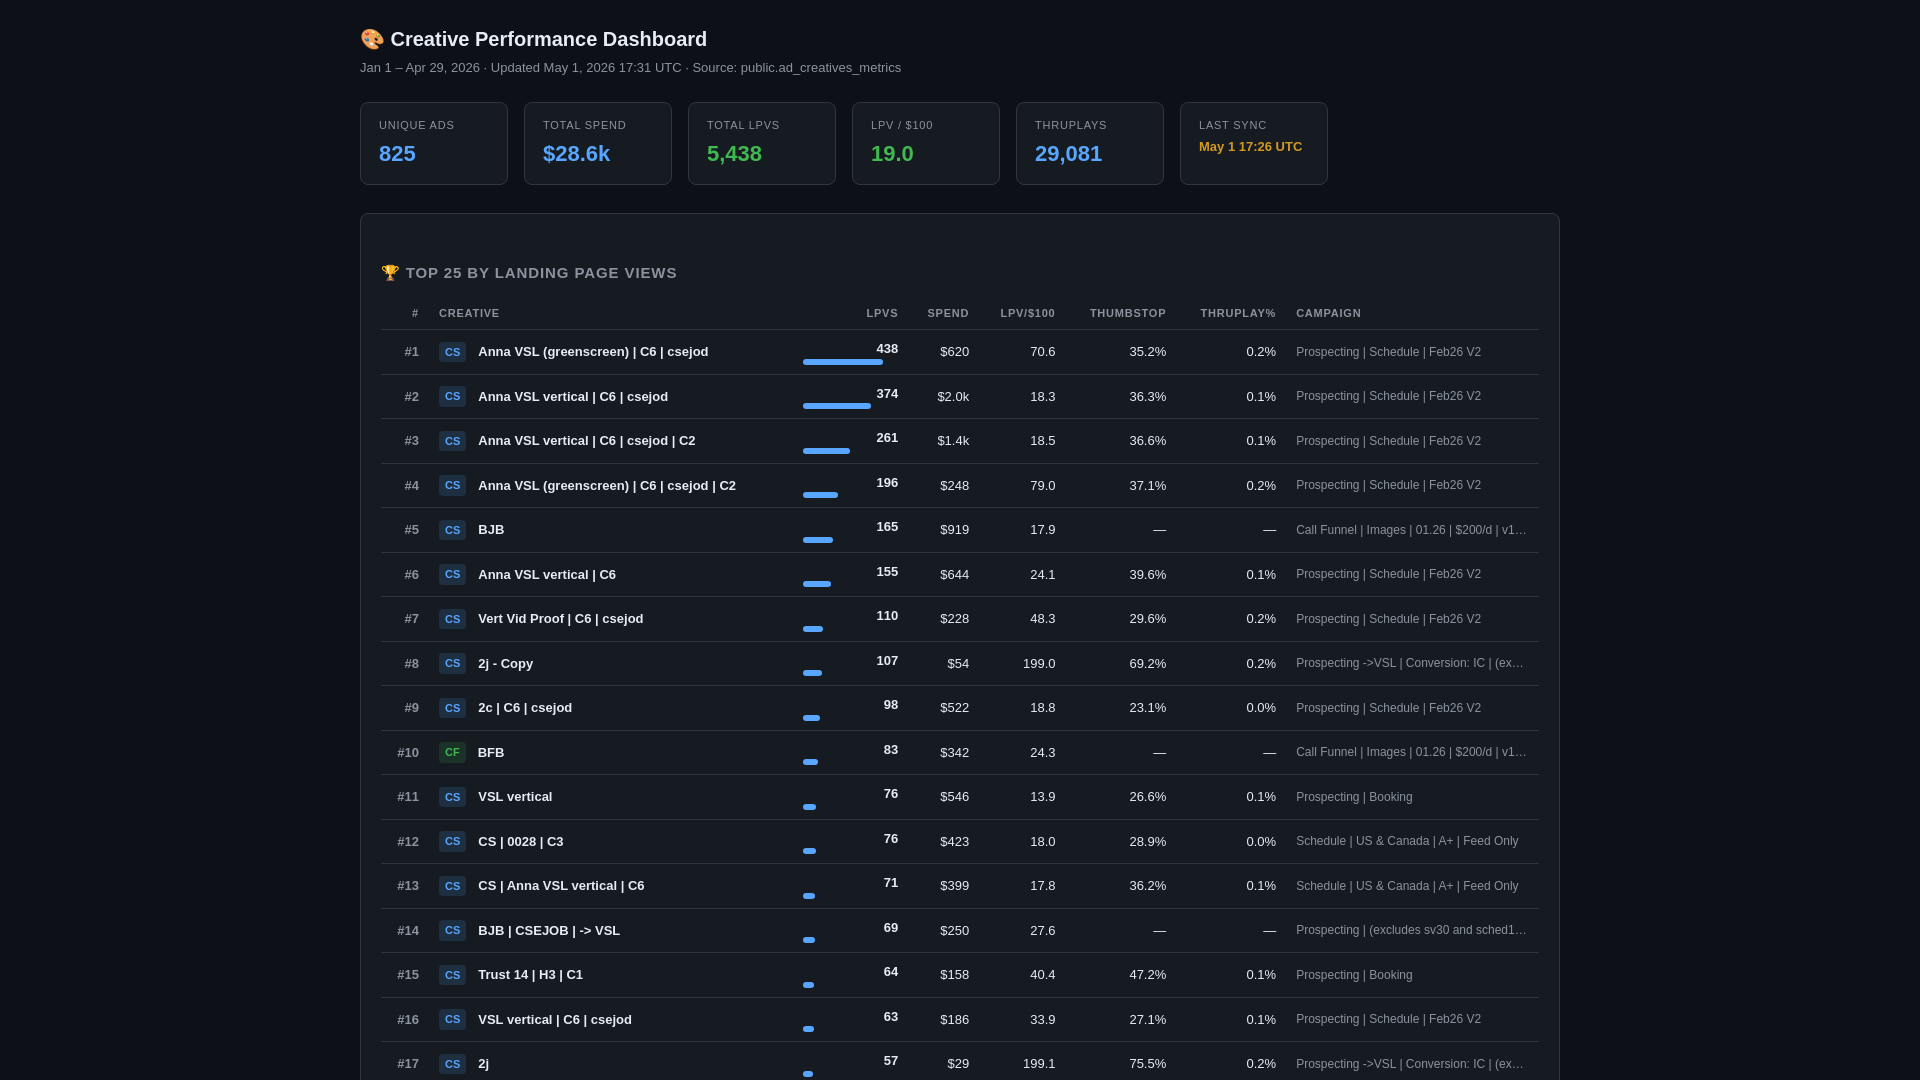Click the rank number #10
The image size is (1920, 1080).
point(408,753)
